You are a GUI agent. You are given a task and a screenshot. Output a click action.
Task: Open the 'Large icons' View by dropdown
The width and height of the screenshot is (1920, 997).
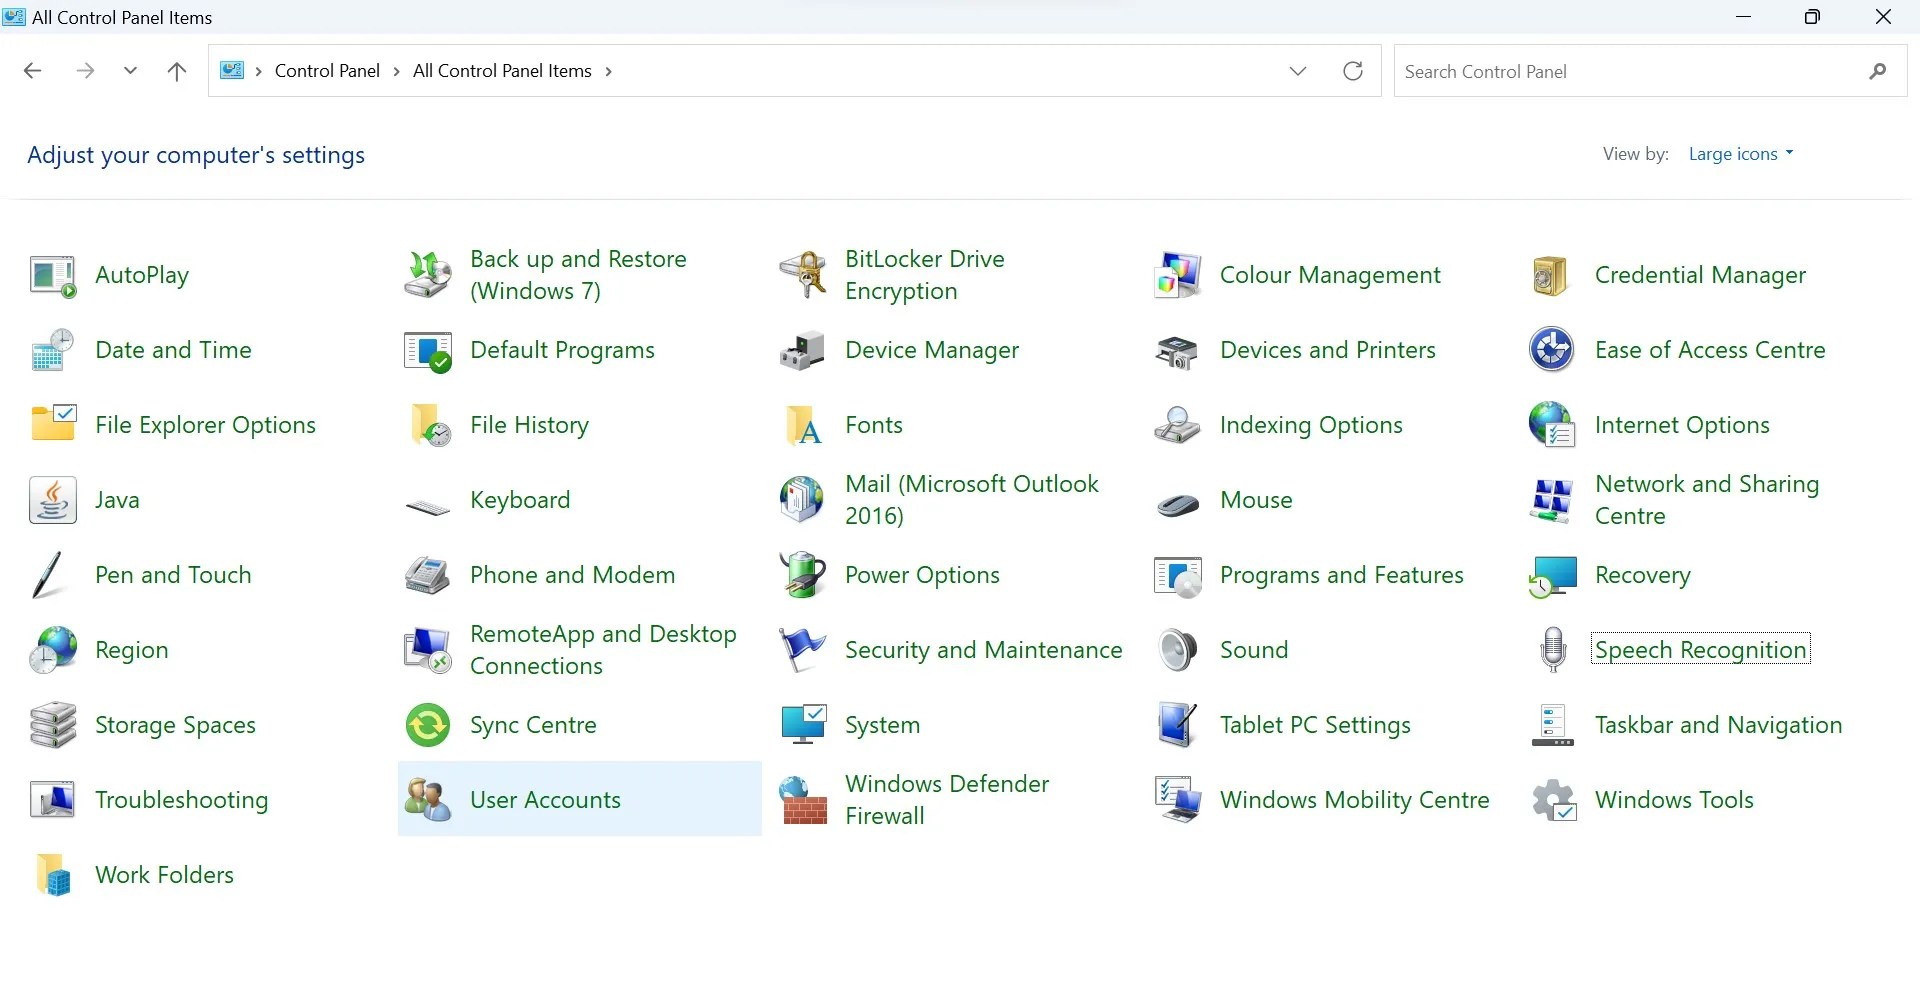pos(1740,153)
